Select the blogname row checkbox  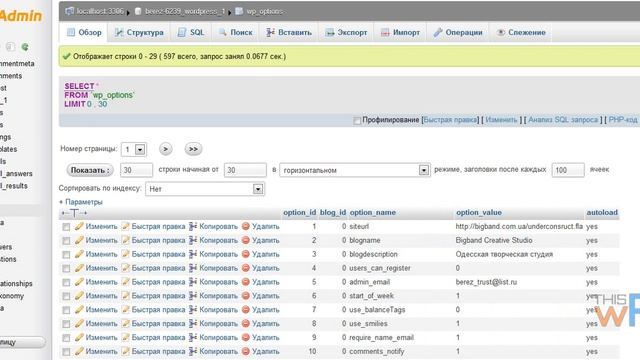click(x=66, y=240)
